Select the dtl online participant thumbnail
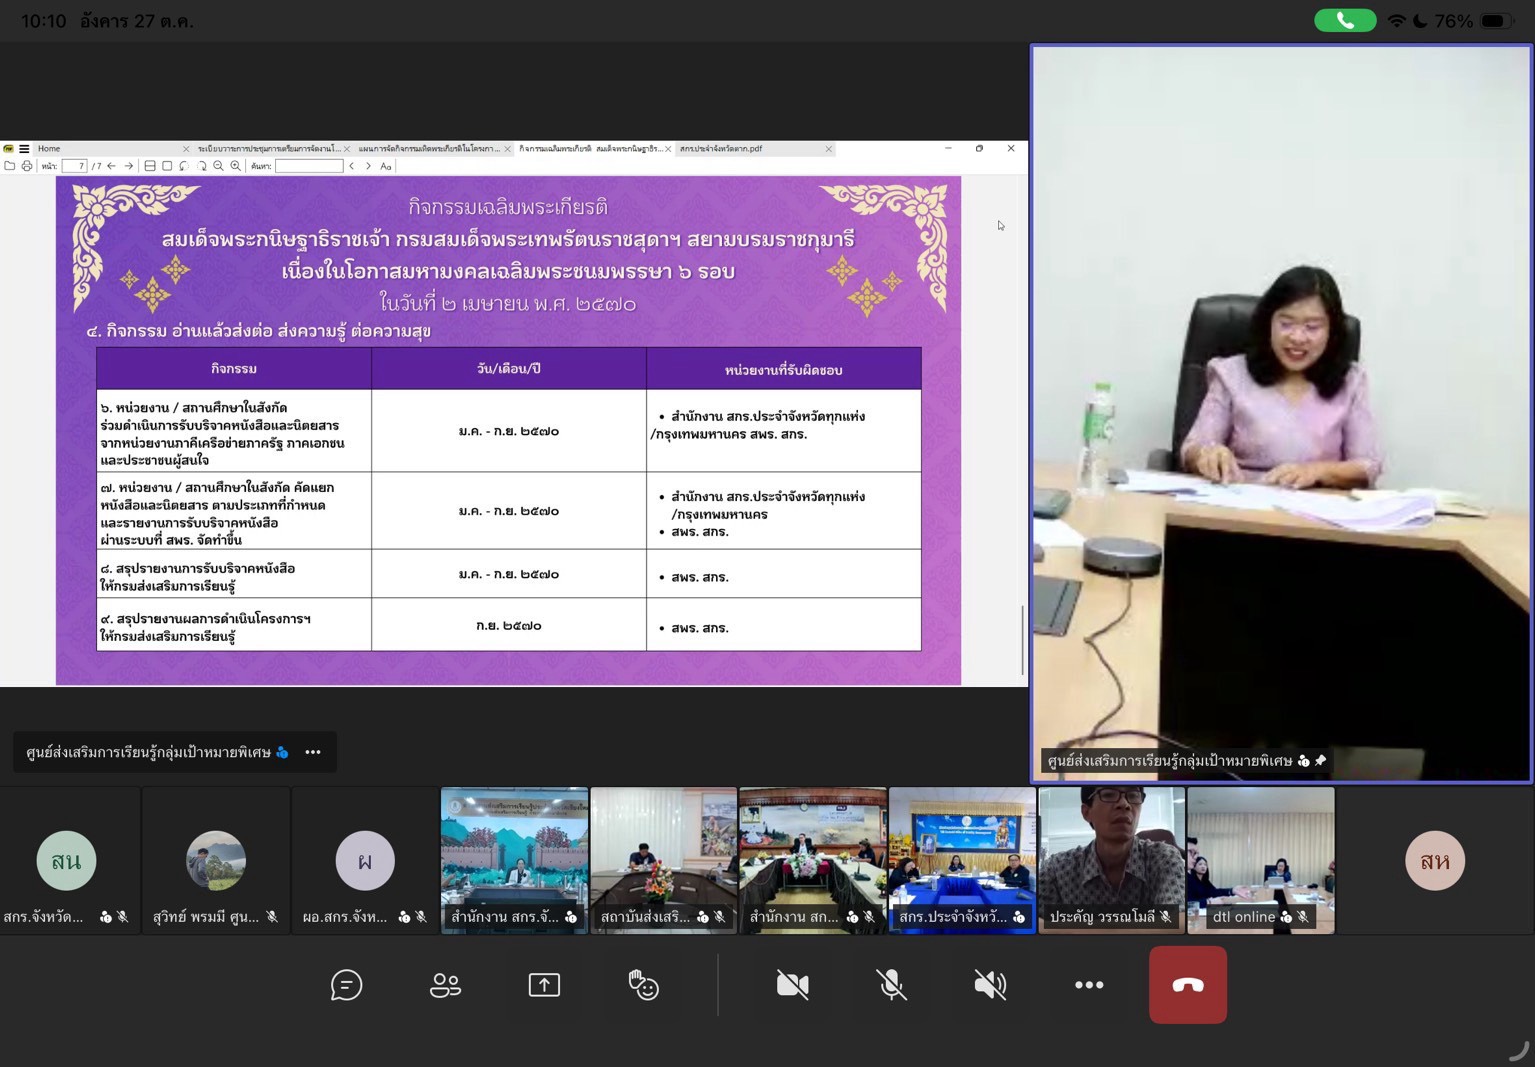1535x1067 pixels. tap(1261, 860)
